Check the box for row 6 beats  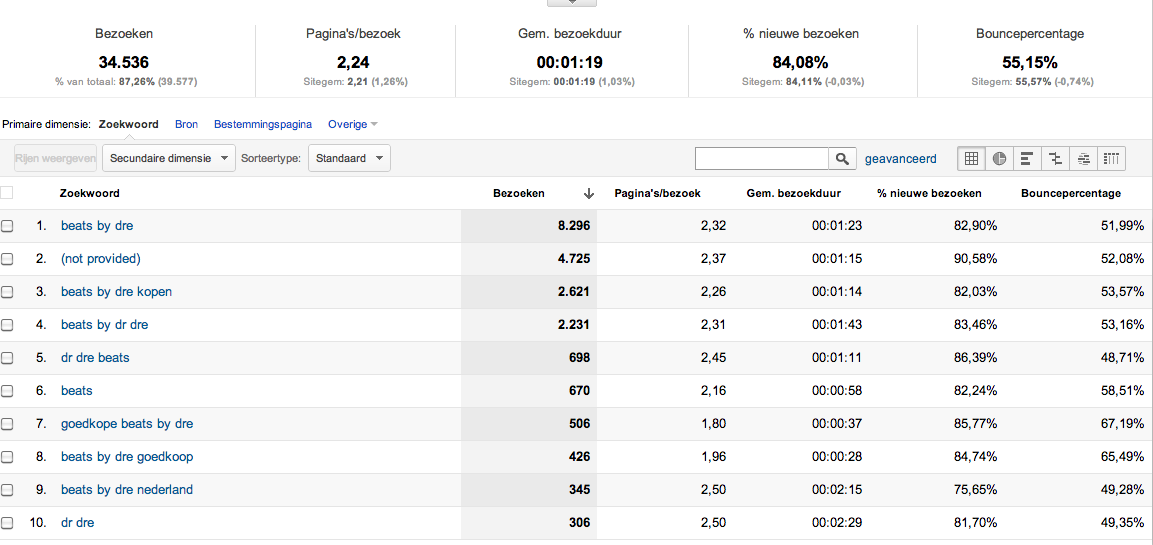(7, 391)
